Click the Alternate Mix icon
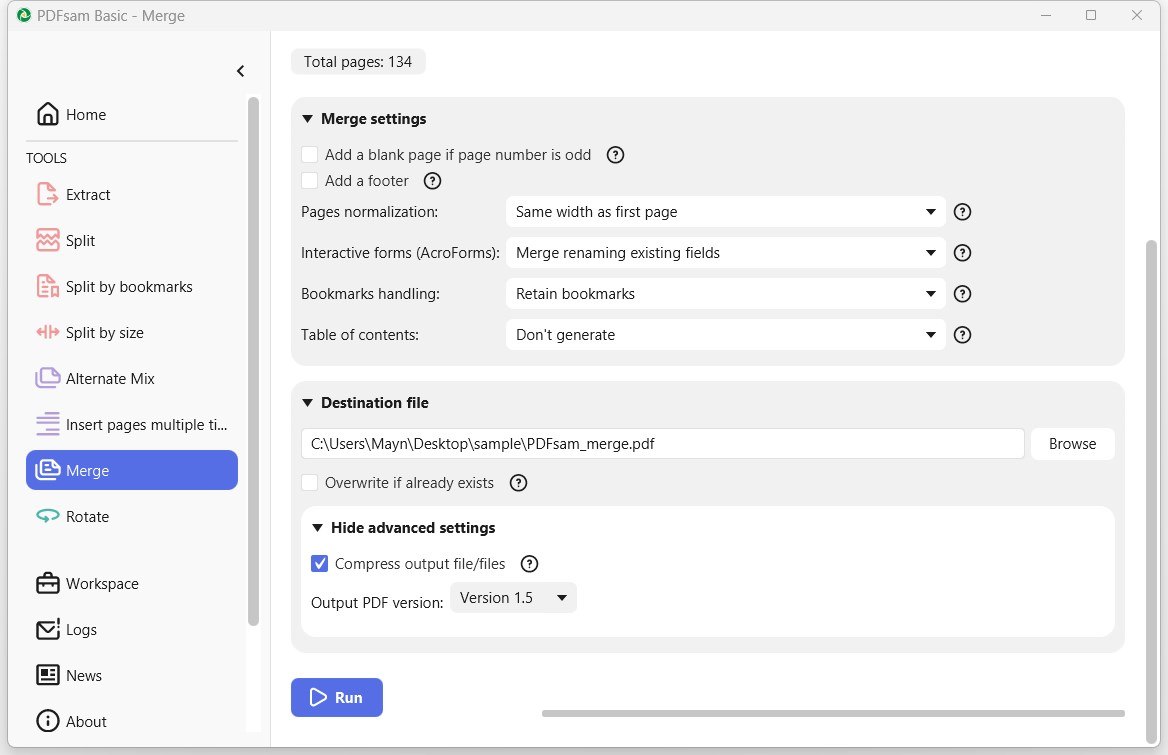This screenshot has height=755, width=1168. pyautogui.click(x=47, y=379)
